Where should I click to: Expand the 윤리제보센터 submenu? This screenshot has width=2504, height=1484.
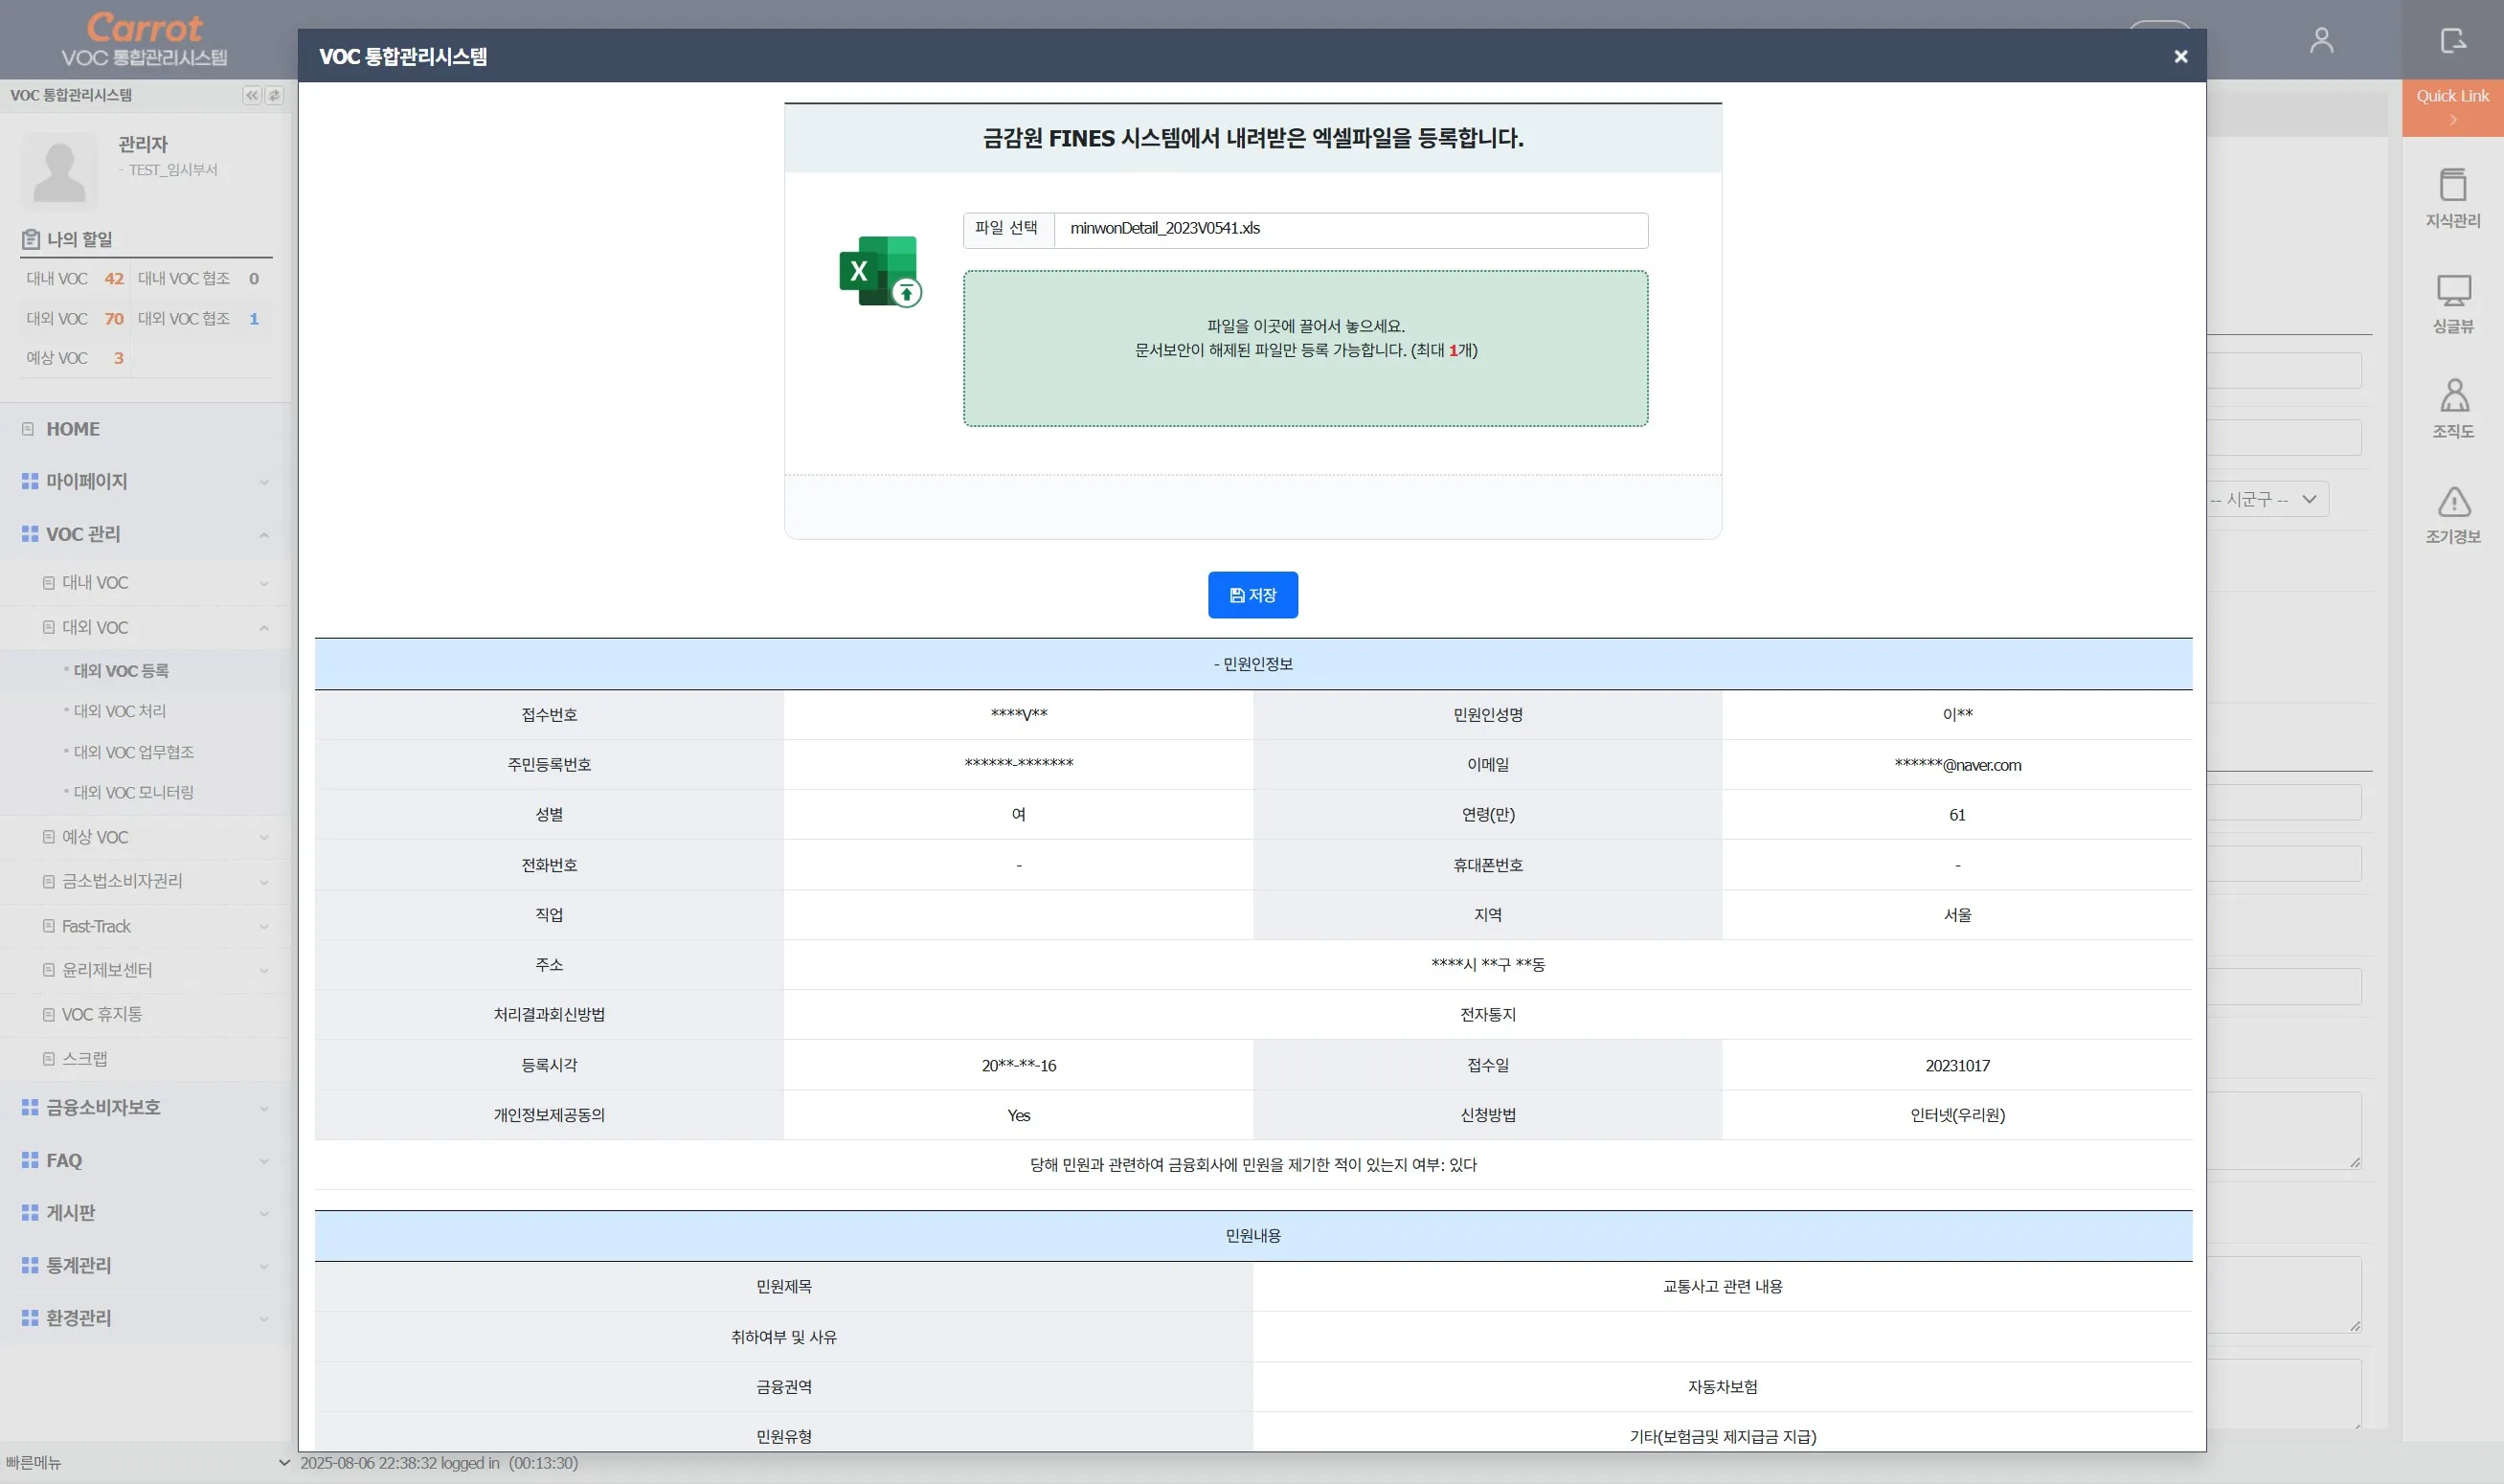tap(145, 970)
